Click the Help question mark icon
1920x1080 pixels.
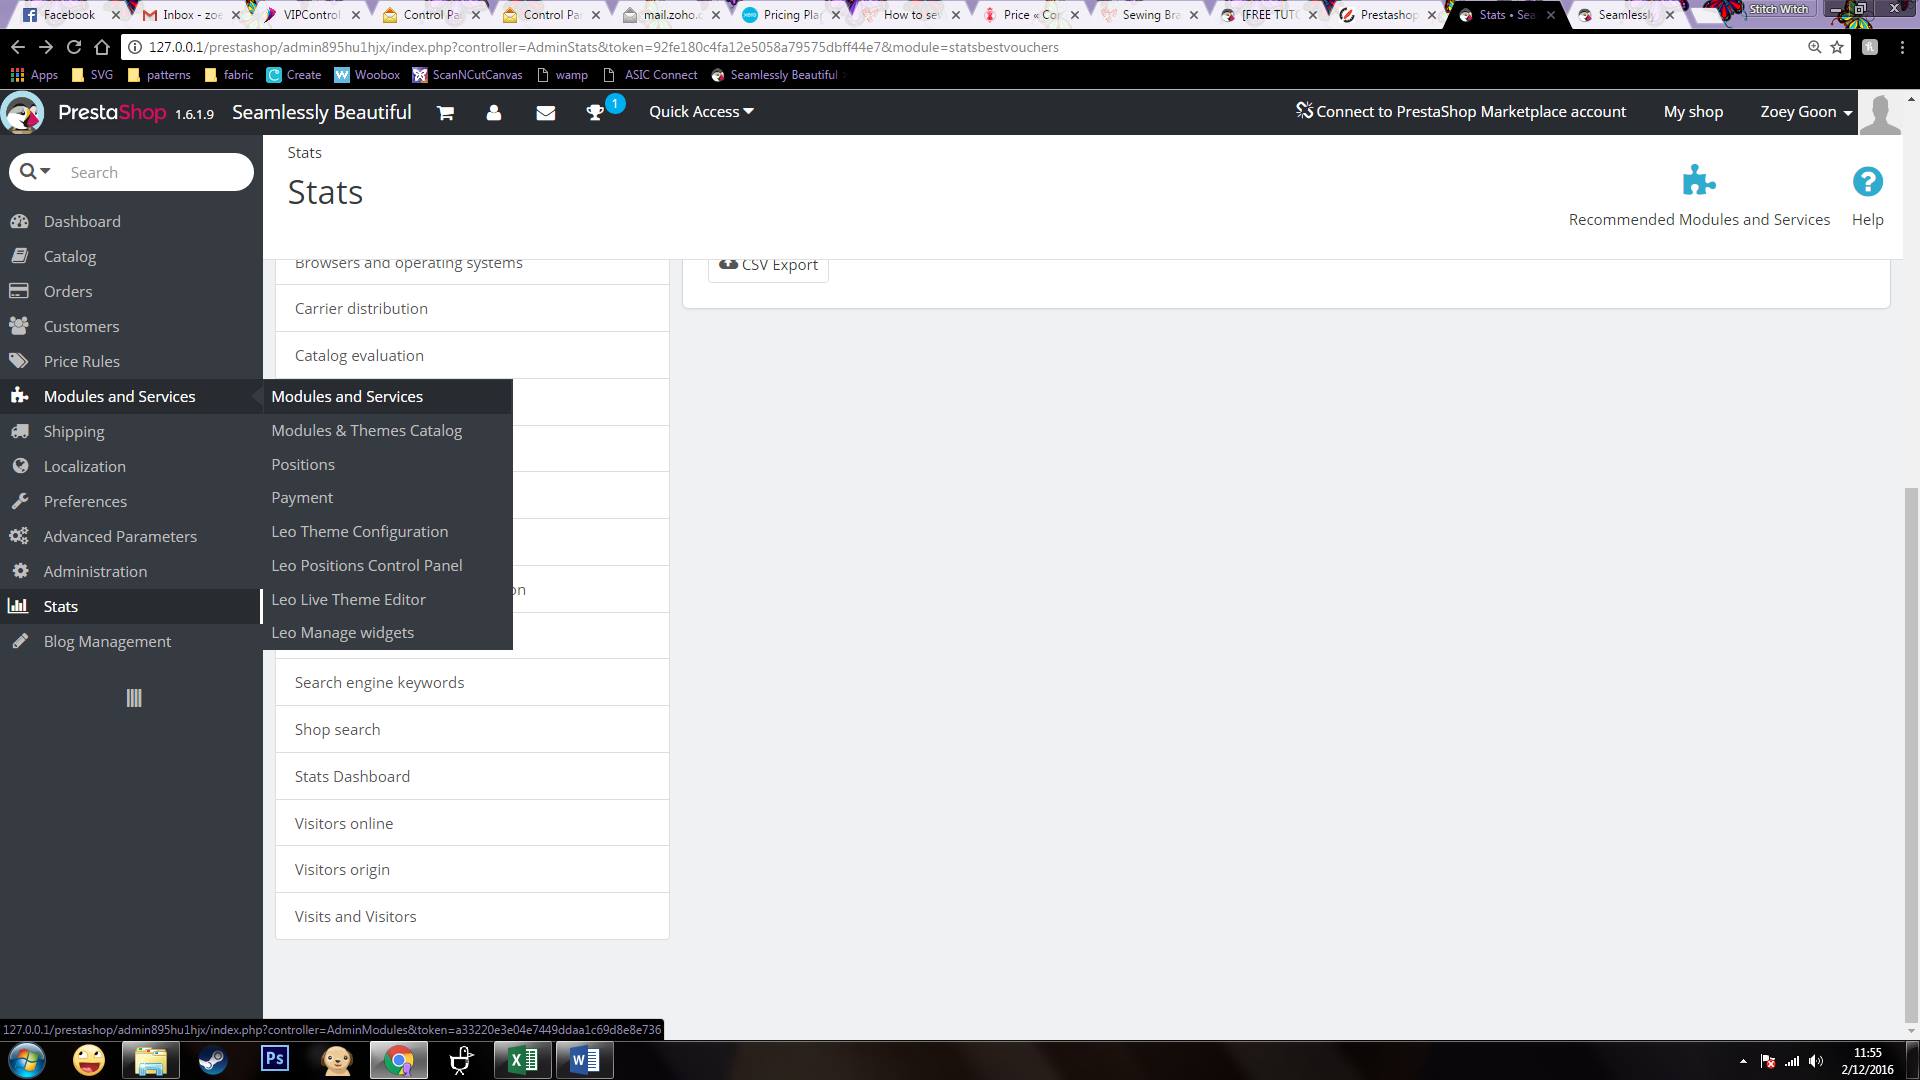click(x=1867, y=182)
